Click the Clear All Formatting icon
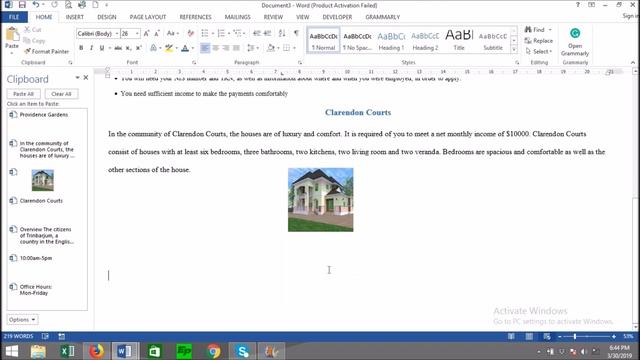Screen dimensions: 640x360 click(191, 33)
